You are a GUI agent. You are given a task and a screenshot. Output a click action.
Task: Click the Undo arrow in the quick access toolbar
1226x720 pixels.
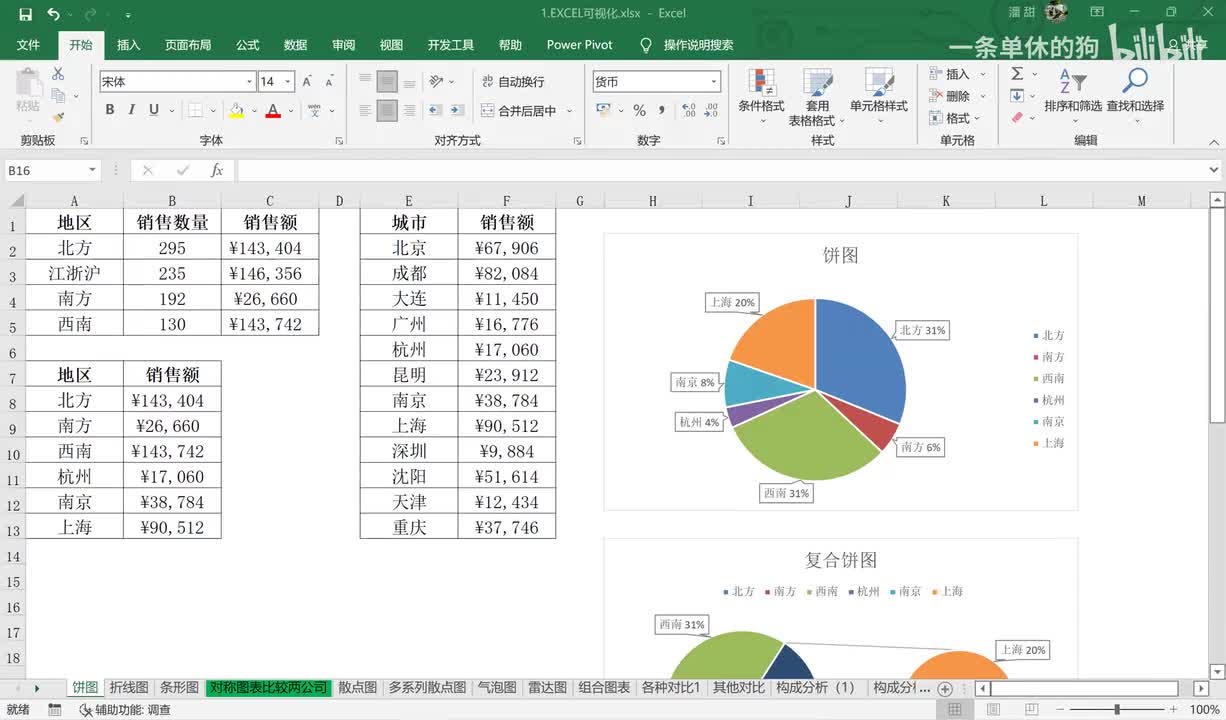click(x=53, y=14)
